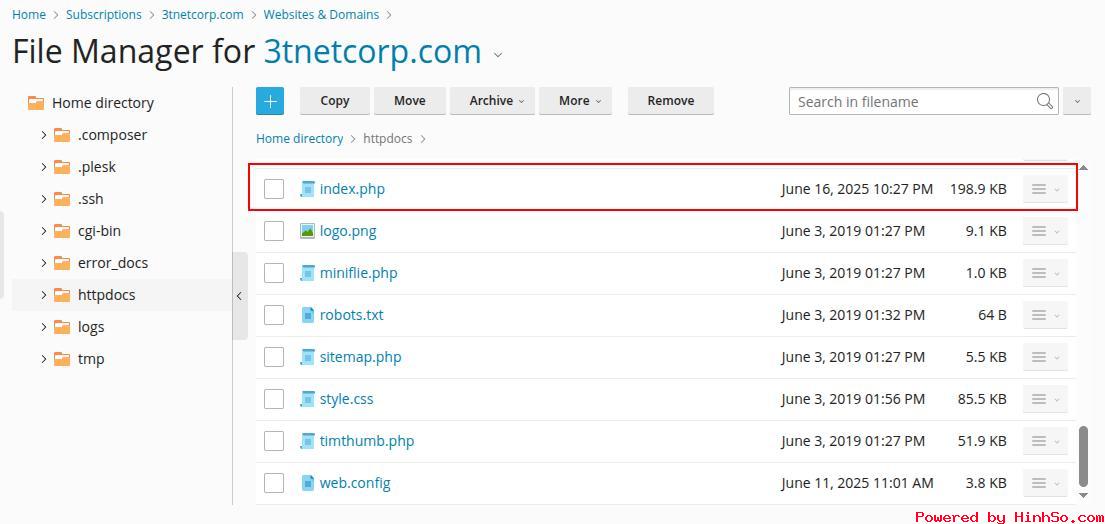Click the Move button

[409, 101]
